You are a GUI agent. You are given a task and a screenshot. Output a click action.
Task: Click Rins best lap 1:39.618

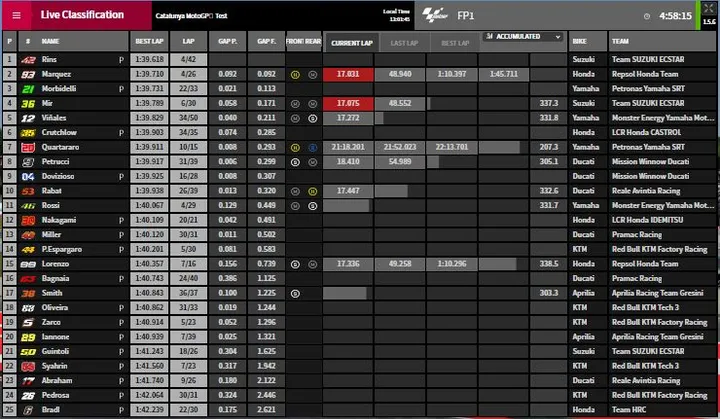(x=149, y=59)
